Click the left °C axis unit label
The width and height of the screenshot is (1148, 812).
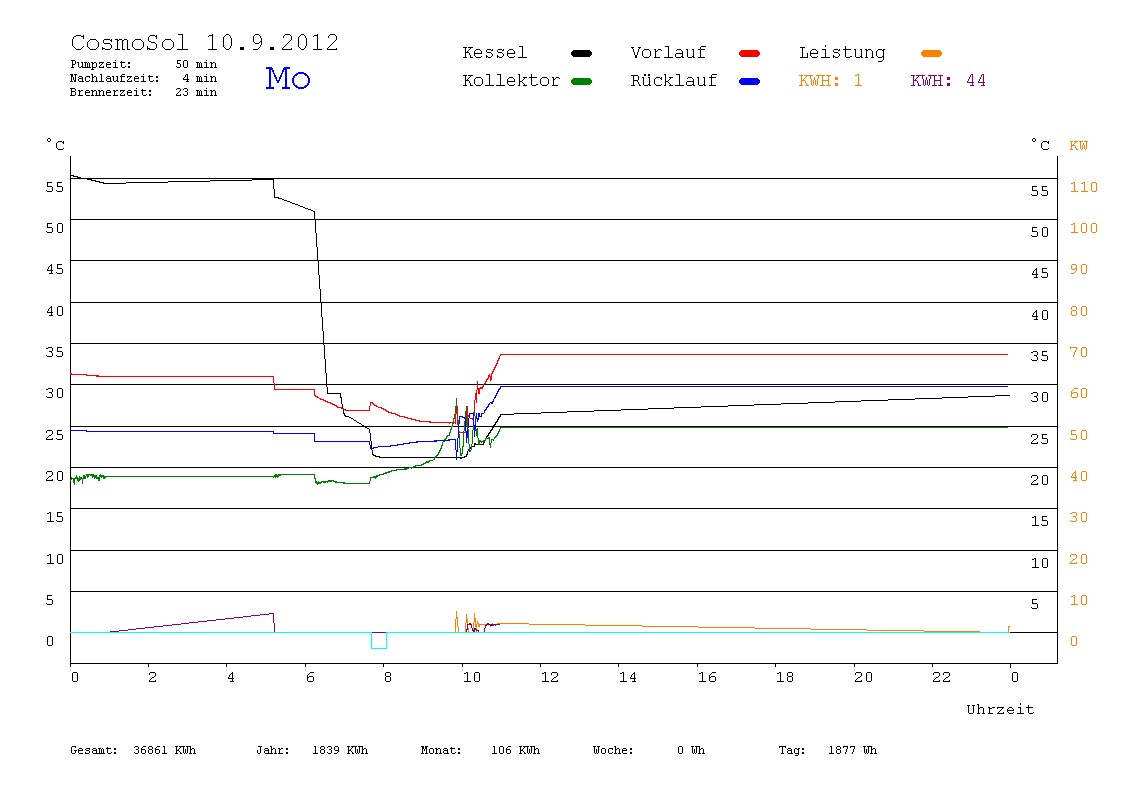[x=56, y=144]
